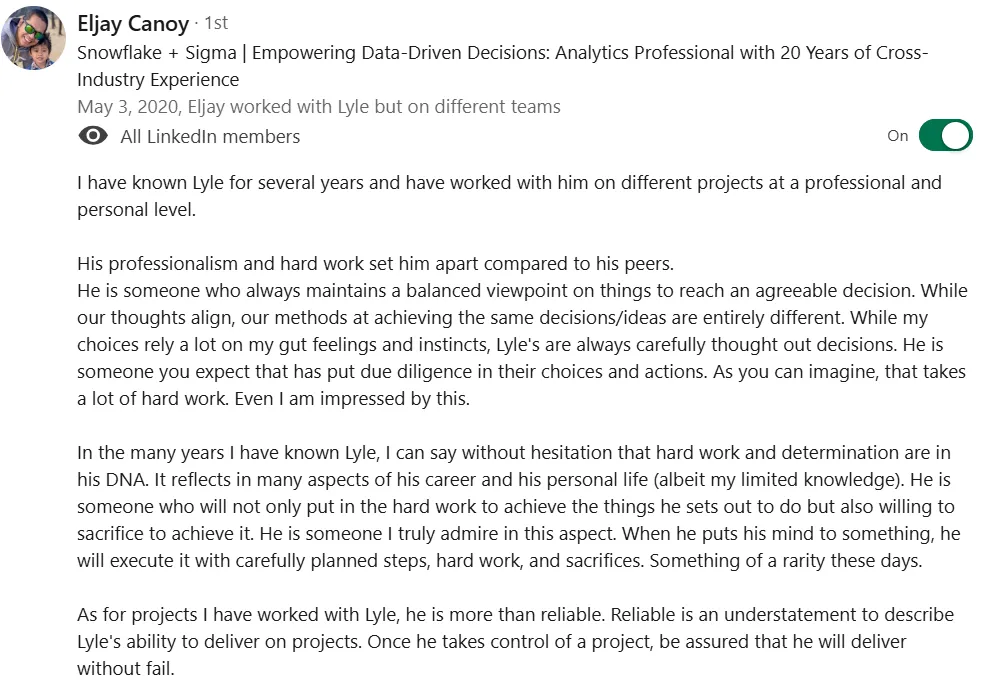The height and width of the screenshot is (688, 982).
Task: Click the line beginning "Lyle's ability to deliver"
Action: 490,641
